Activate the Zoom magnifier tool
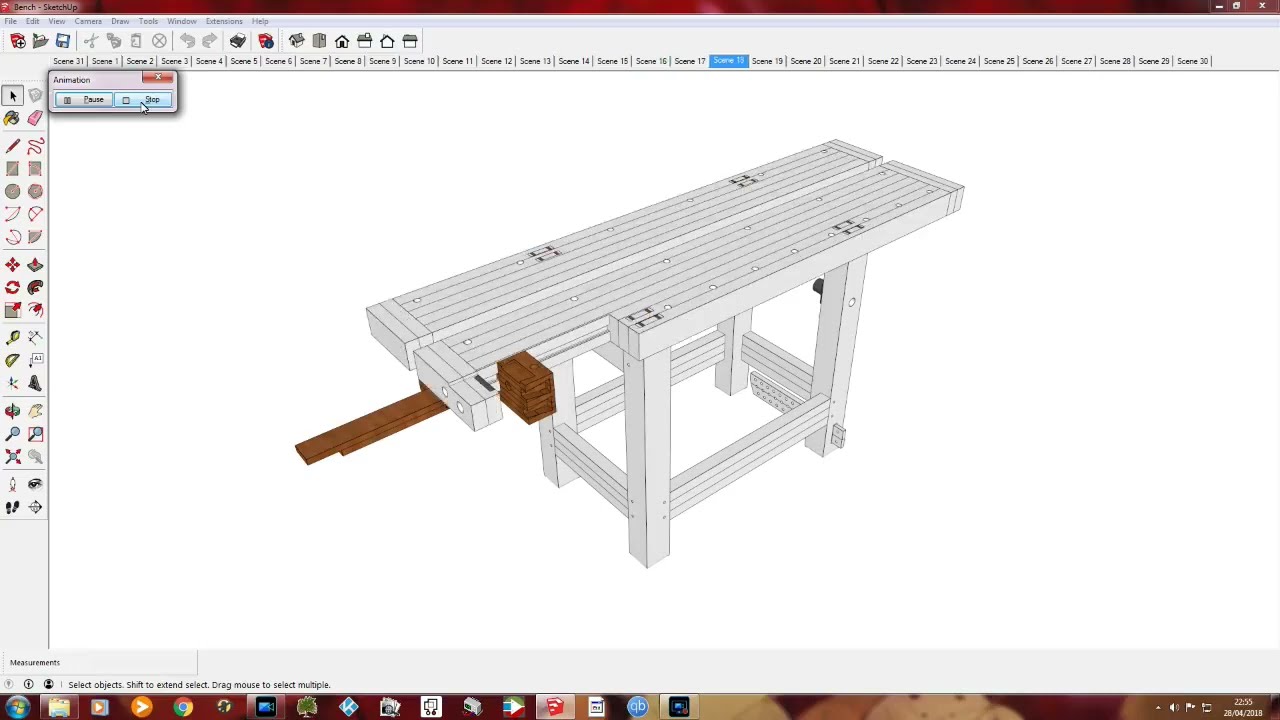This screenshot has height=720, width=1280. tap(13, 434)
